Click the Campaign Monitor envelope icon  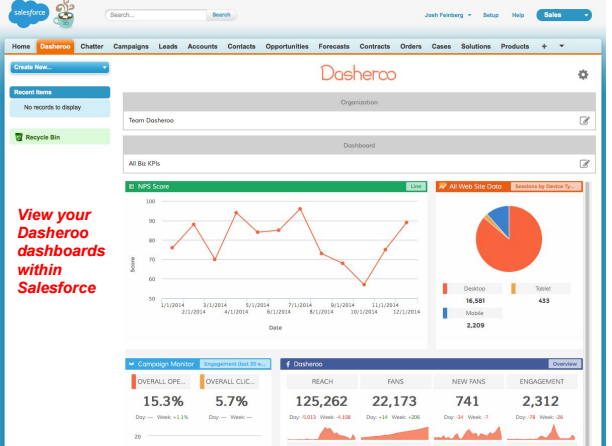point(132,364)
